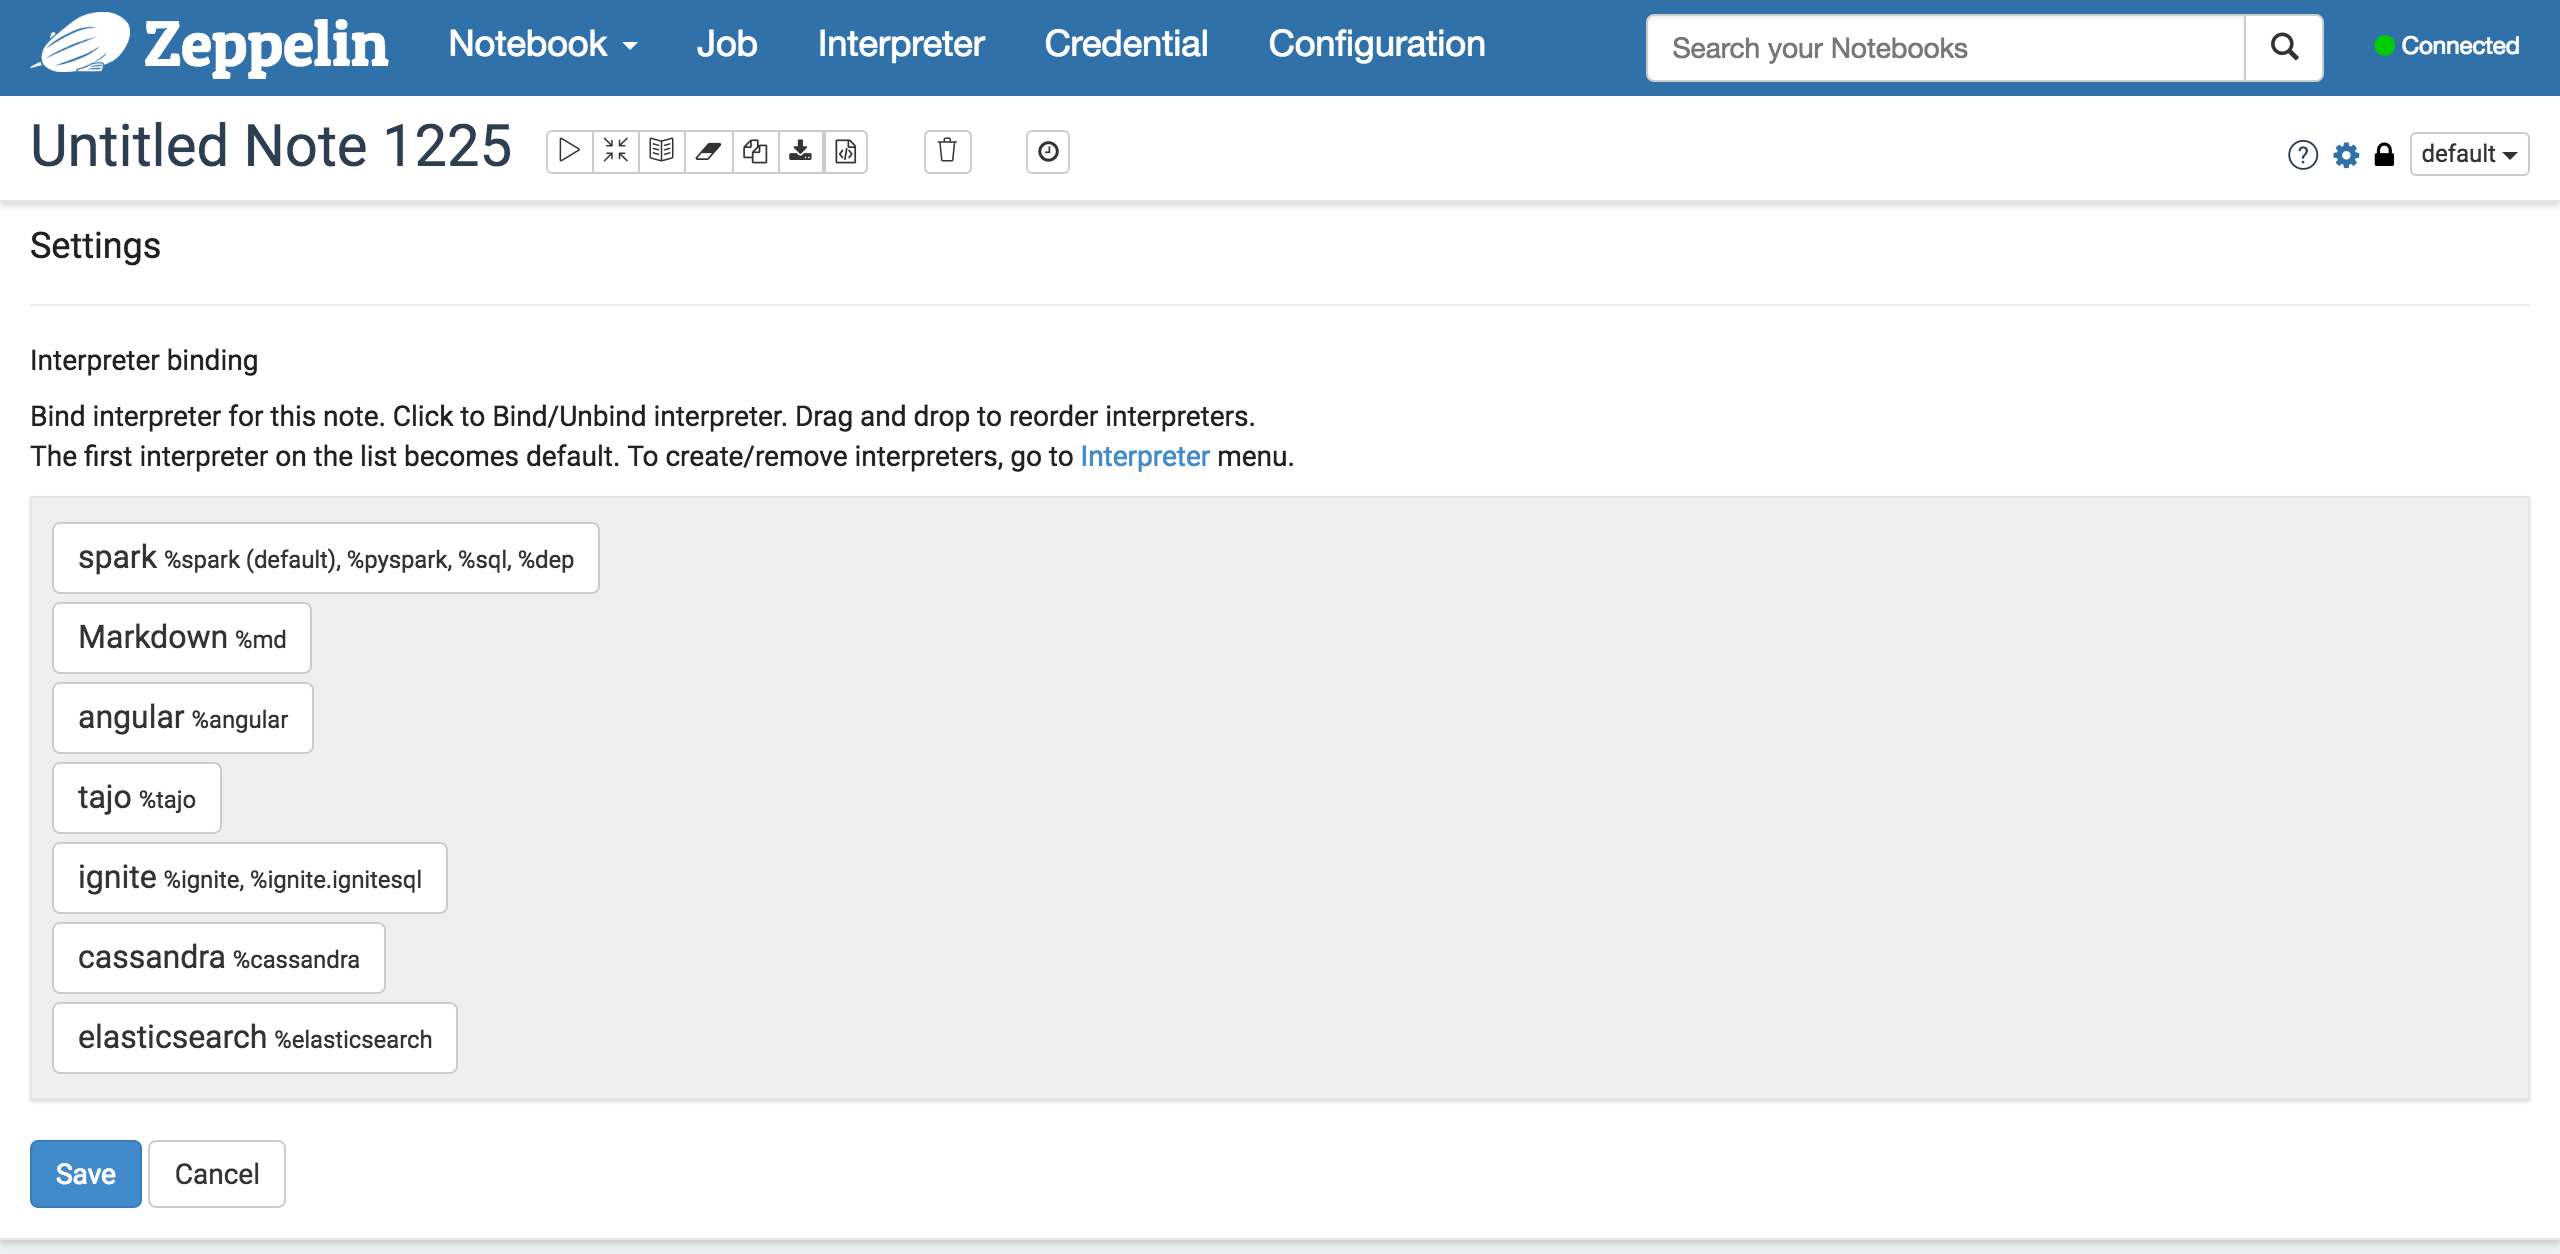Expand the default view mode dropdown
The height and width of the screenshot is (1254, 2560).
[x=2468, y=155]
